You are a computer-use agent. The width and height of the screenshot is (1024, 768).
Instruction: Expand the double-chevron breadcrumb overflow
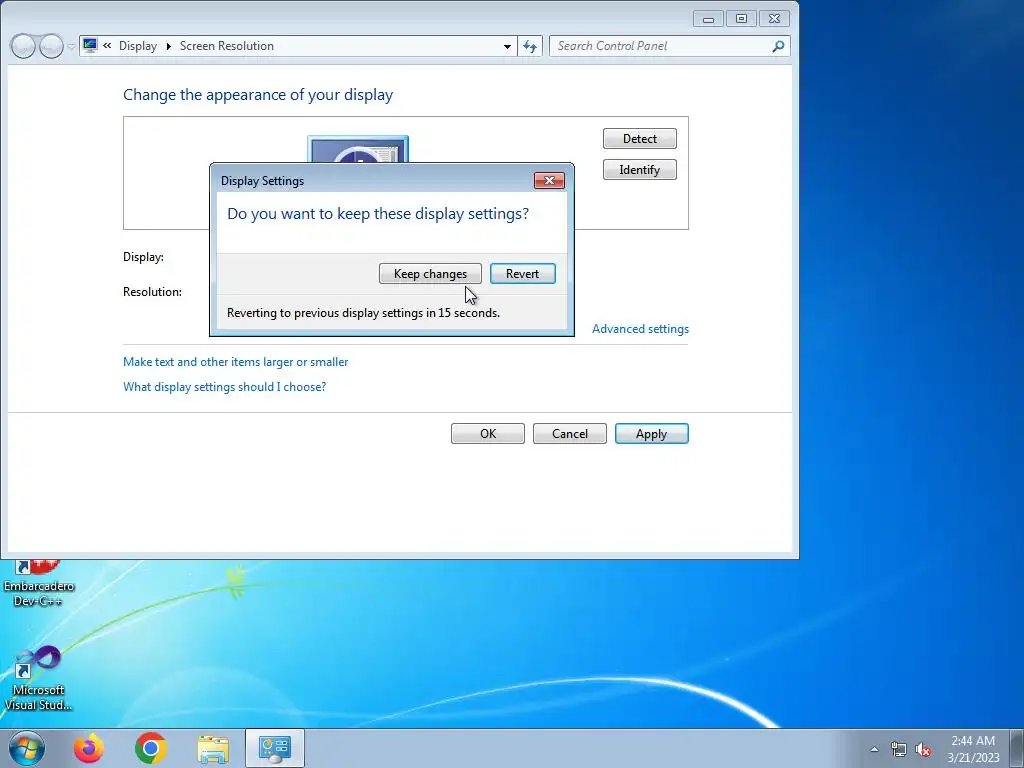click(107, 46)
